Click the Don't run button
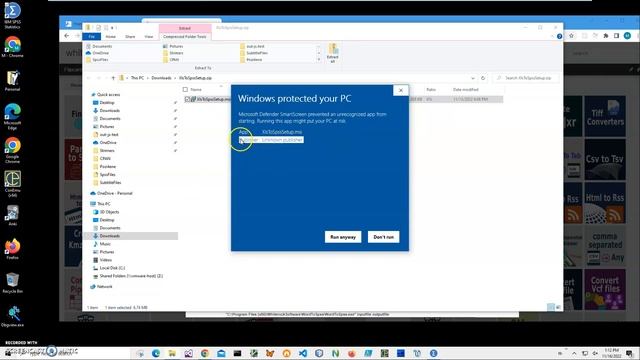The height and width of the screenshot is (360, 640). click(x=384, y=237)
